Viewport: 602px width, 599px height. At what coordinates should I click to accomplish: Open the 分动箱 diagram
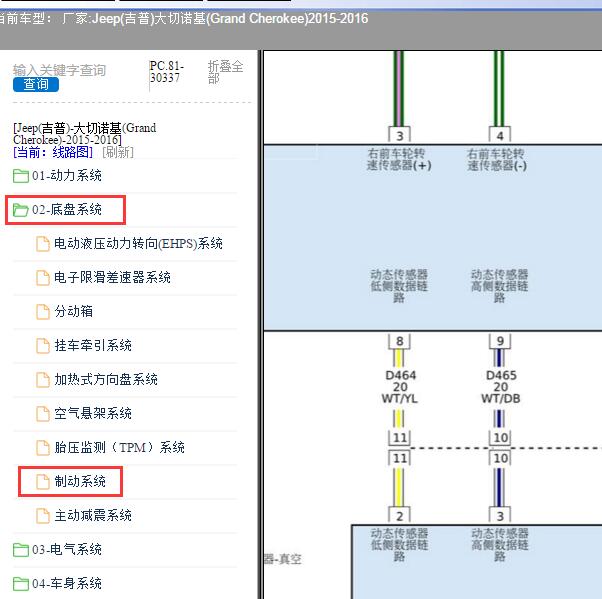click(73, 311)
